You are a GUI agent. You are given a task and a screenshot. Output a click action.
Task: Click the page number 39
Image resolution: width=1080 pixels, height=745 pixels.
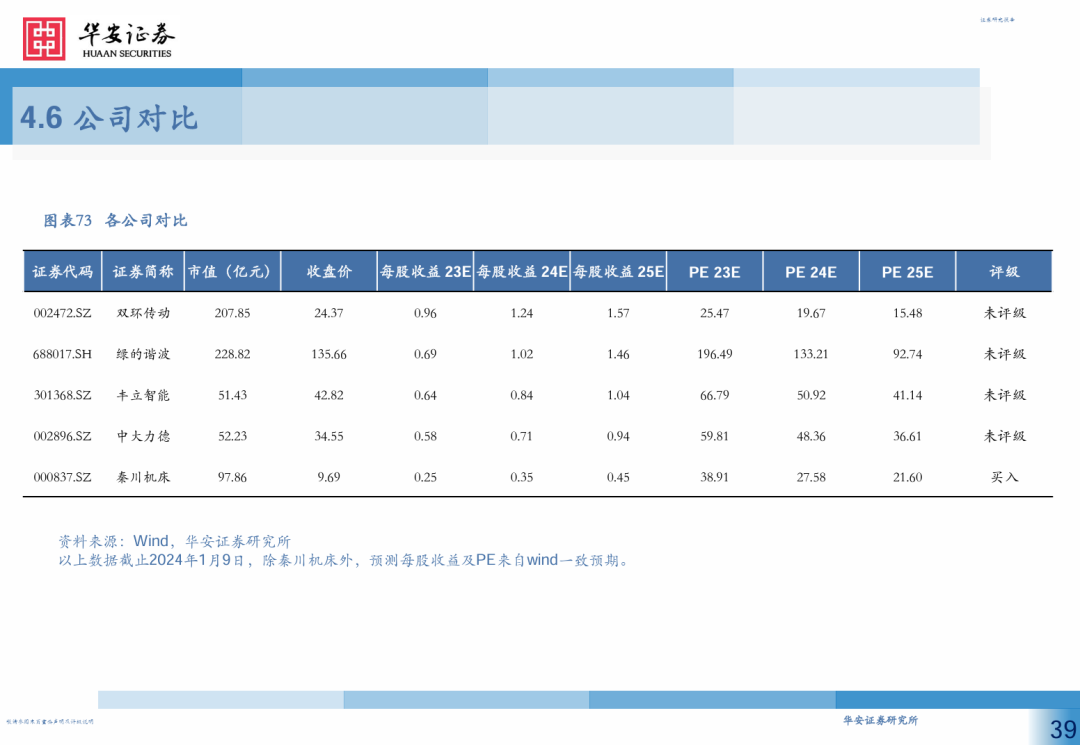pos(1063,729)
